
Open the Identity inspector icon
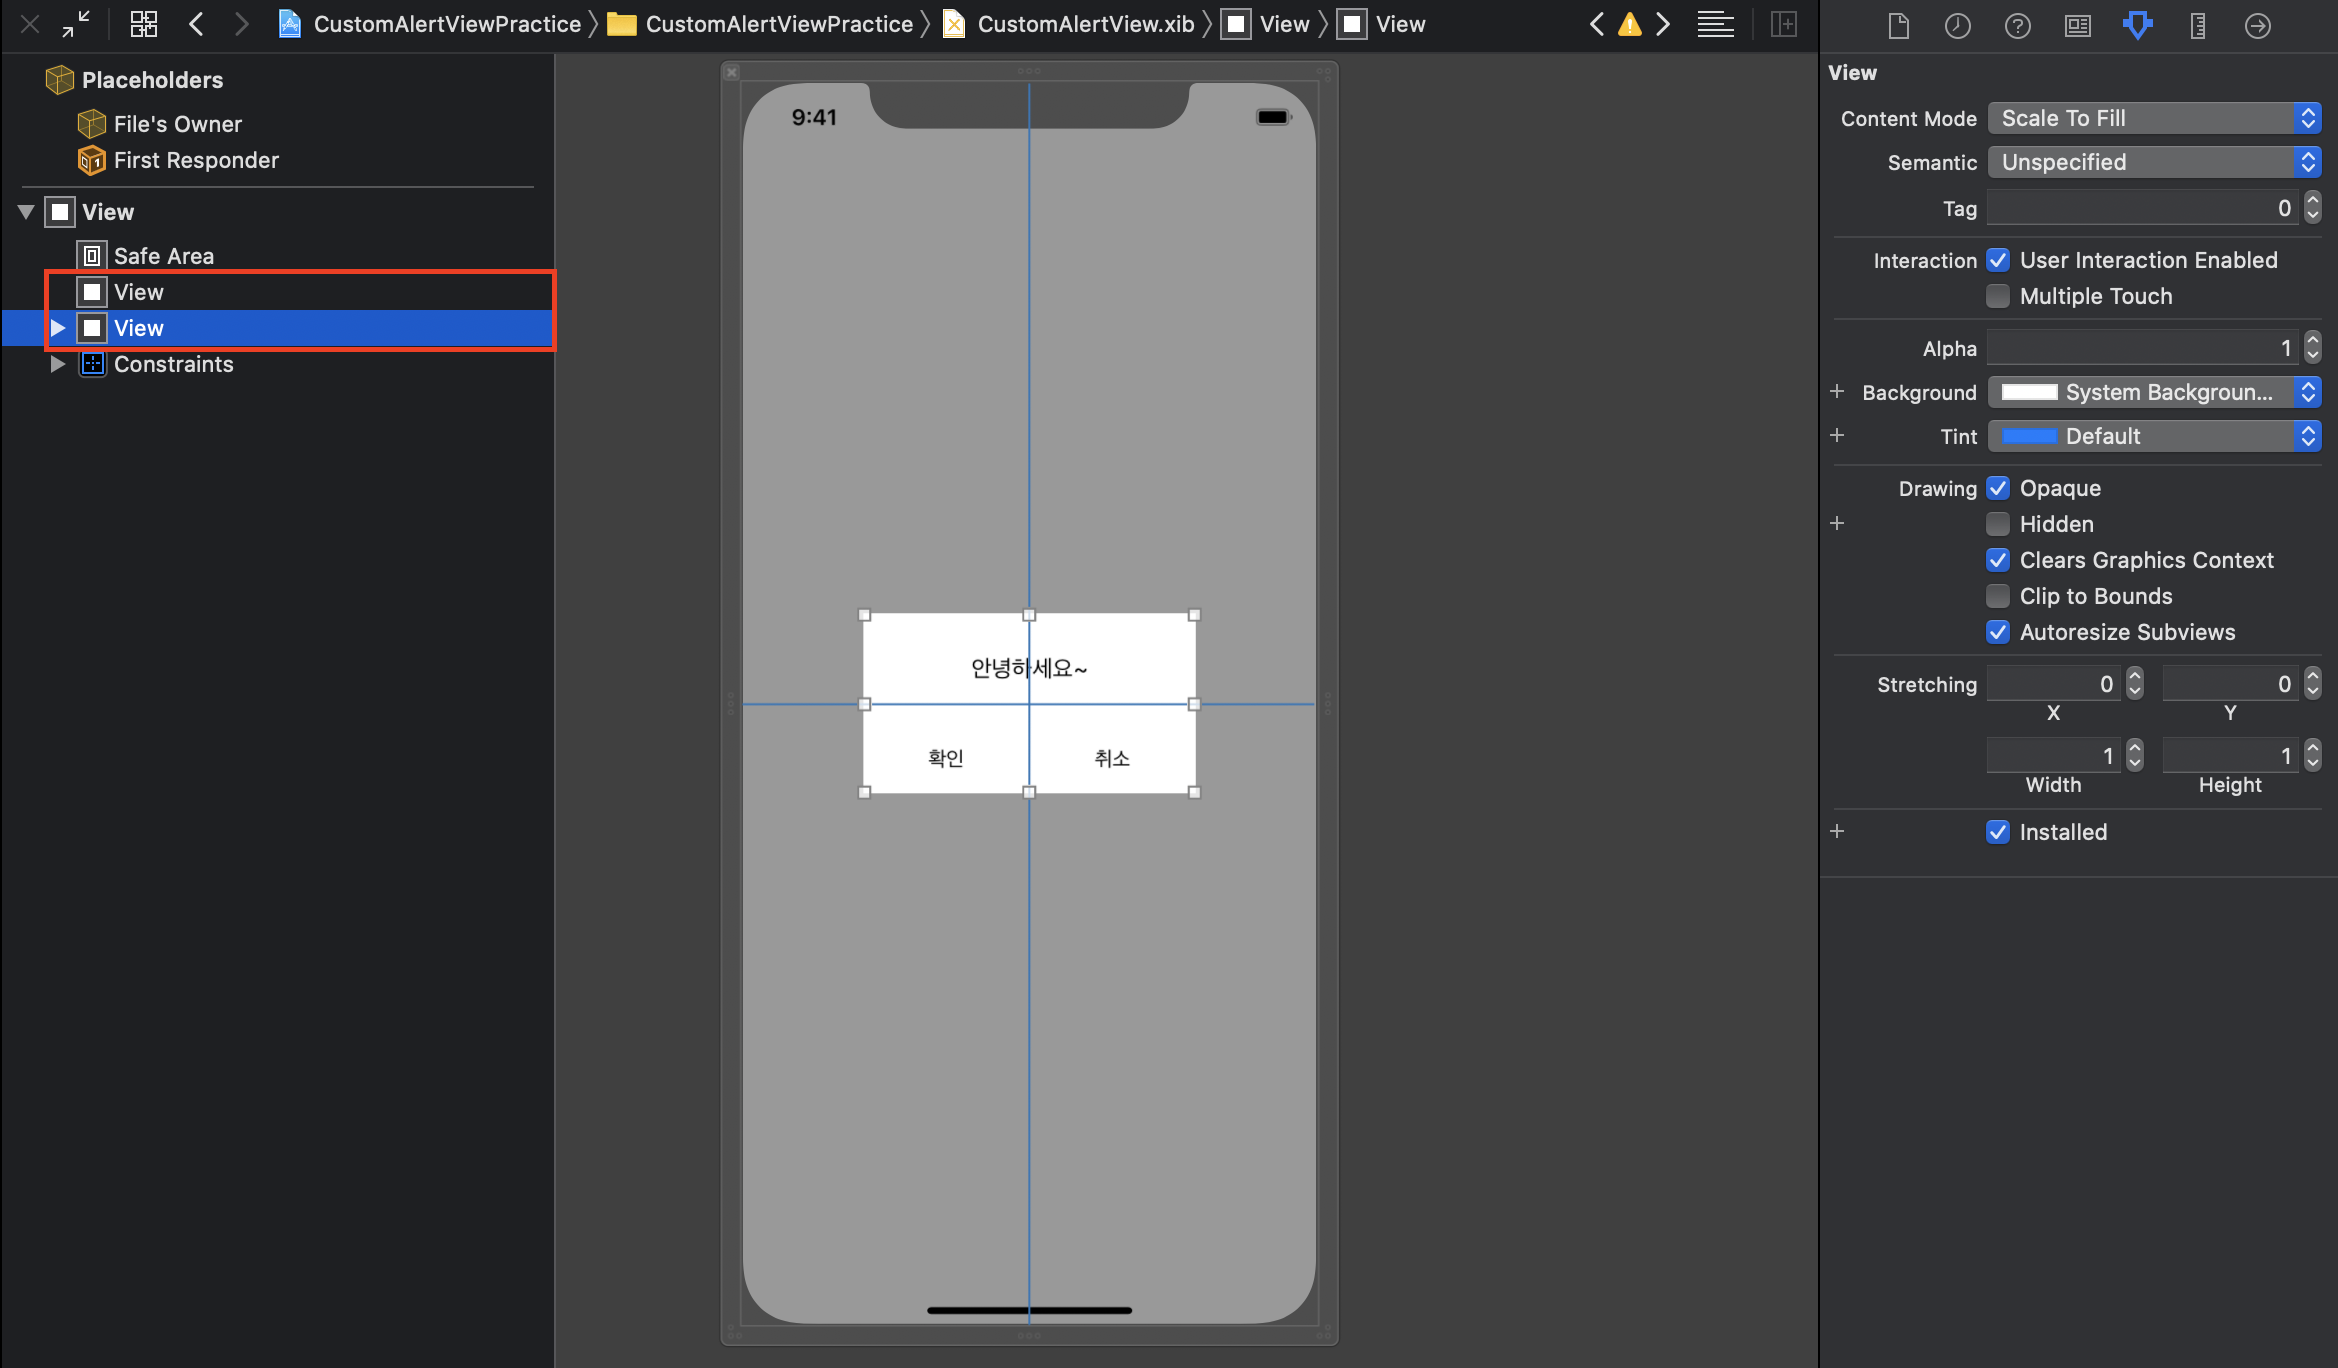2077,26
